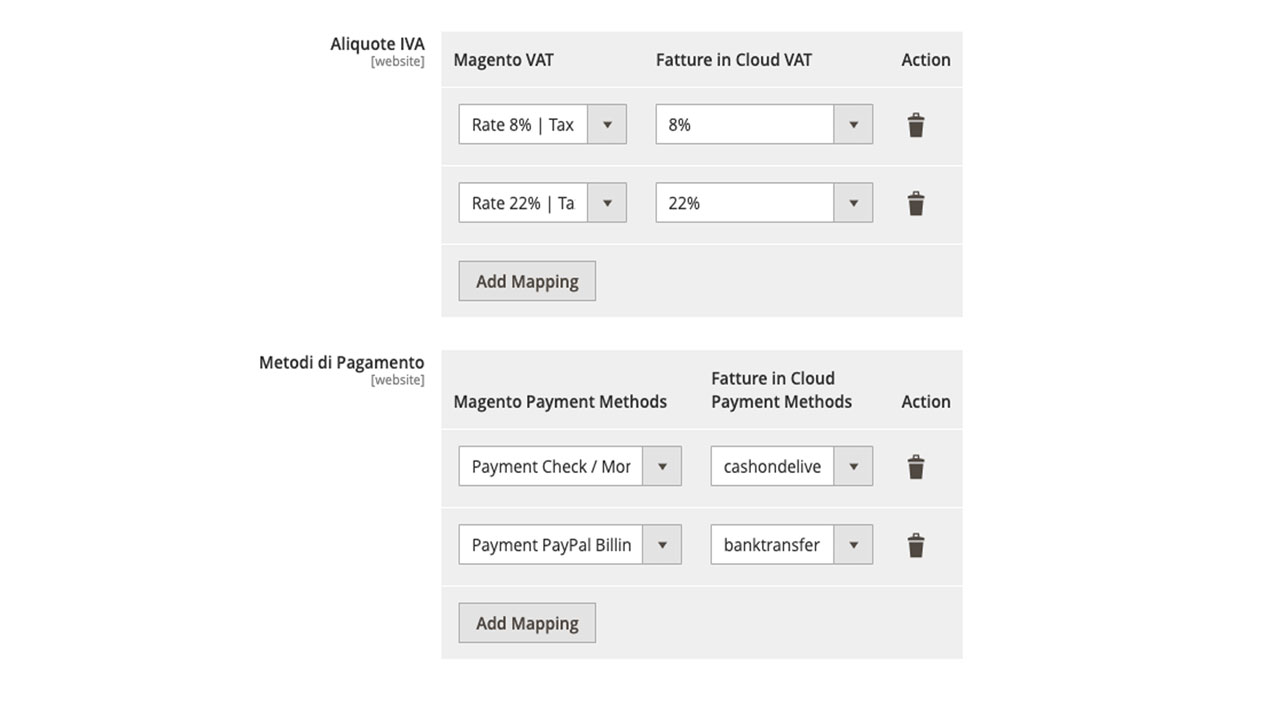
Task: Open the Fatture in Cloud '8%' dropdown
Action: tap(764, 125)
